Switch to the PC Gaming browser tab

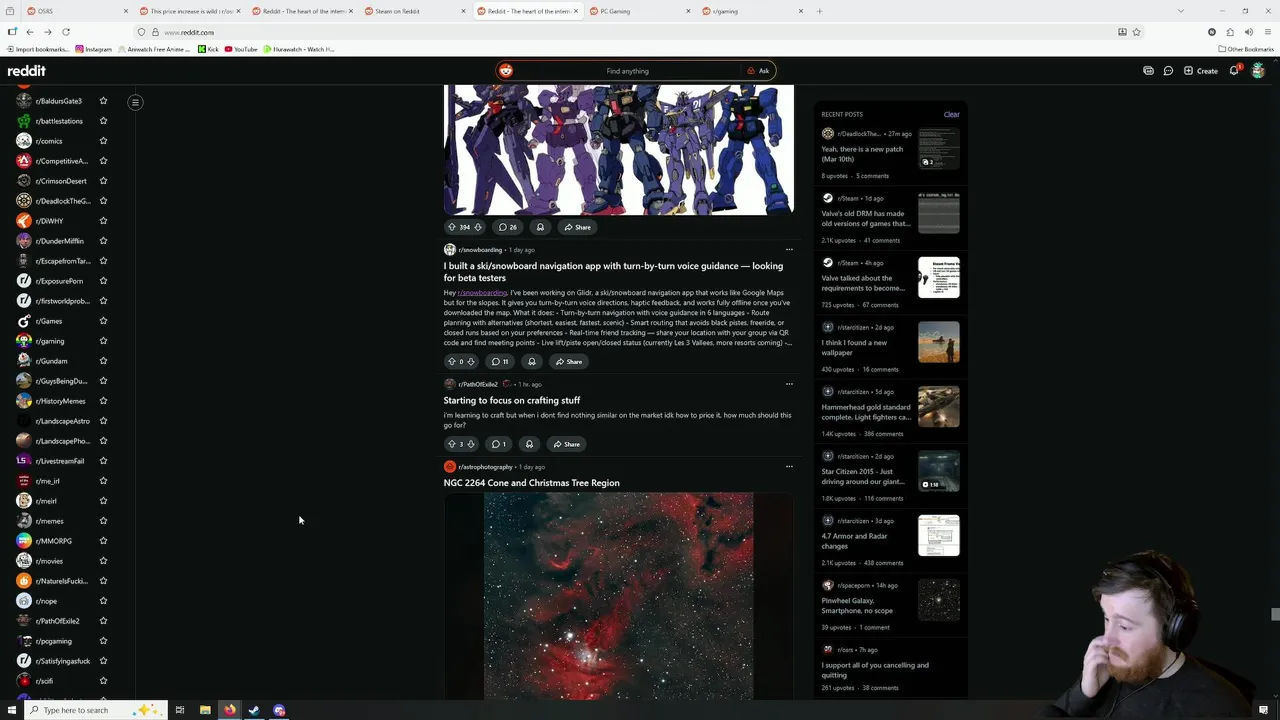pos(638,11)
